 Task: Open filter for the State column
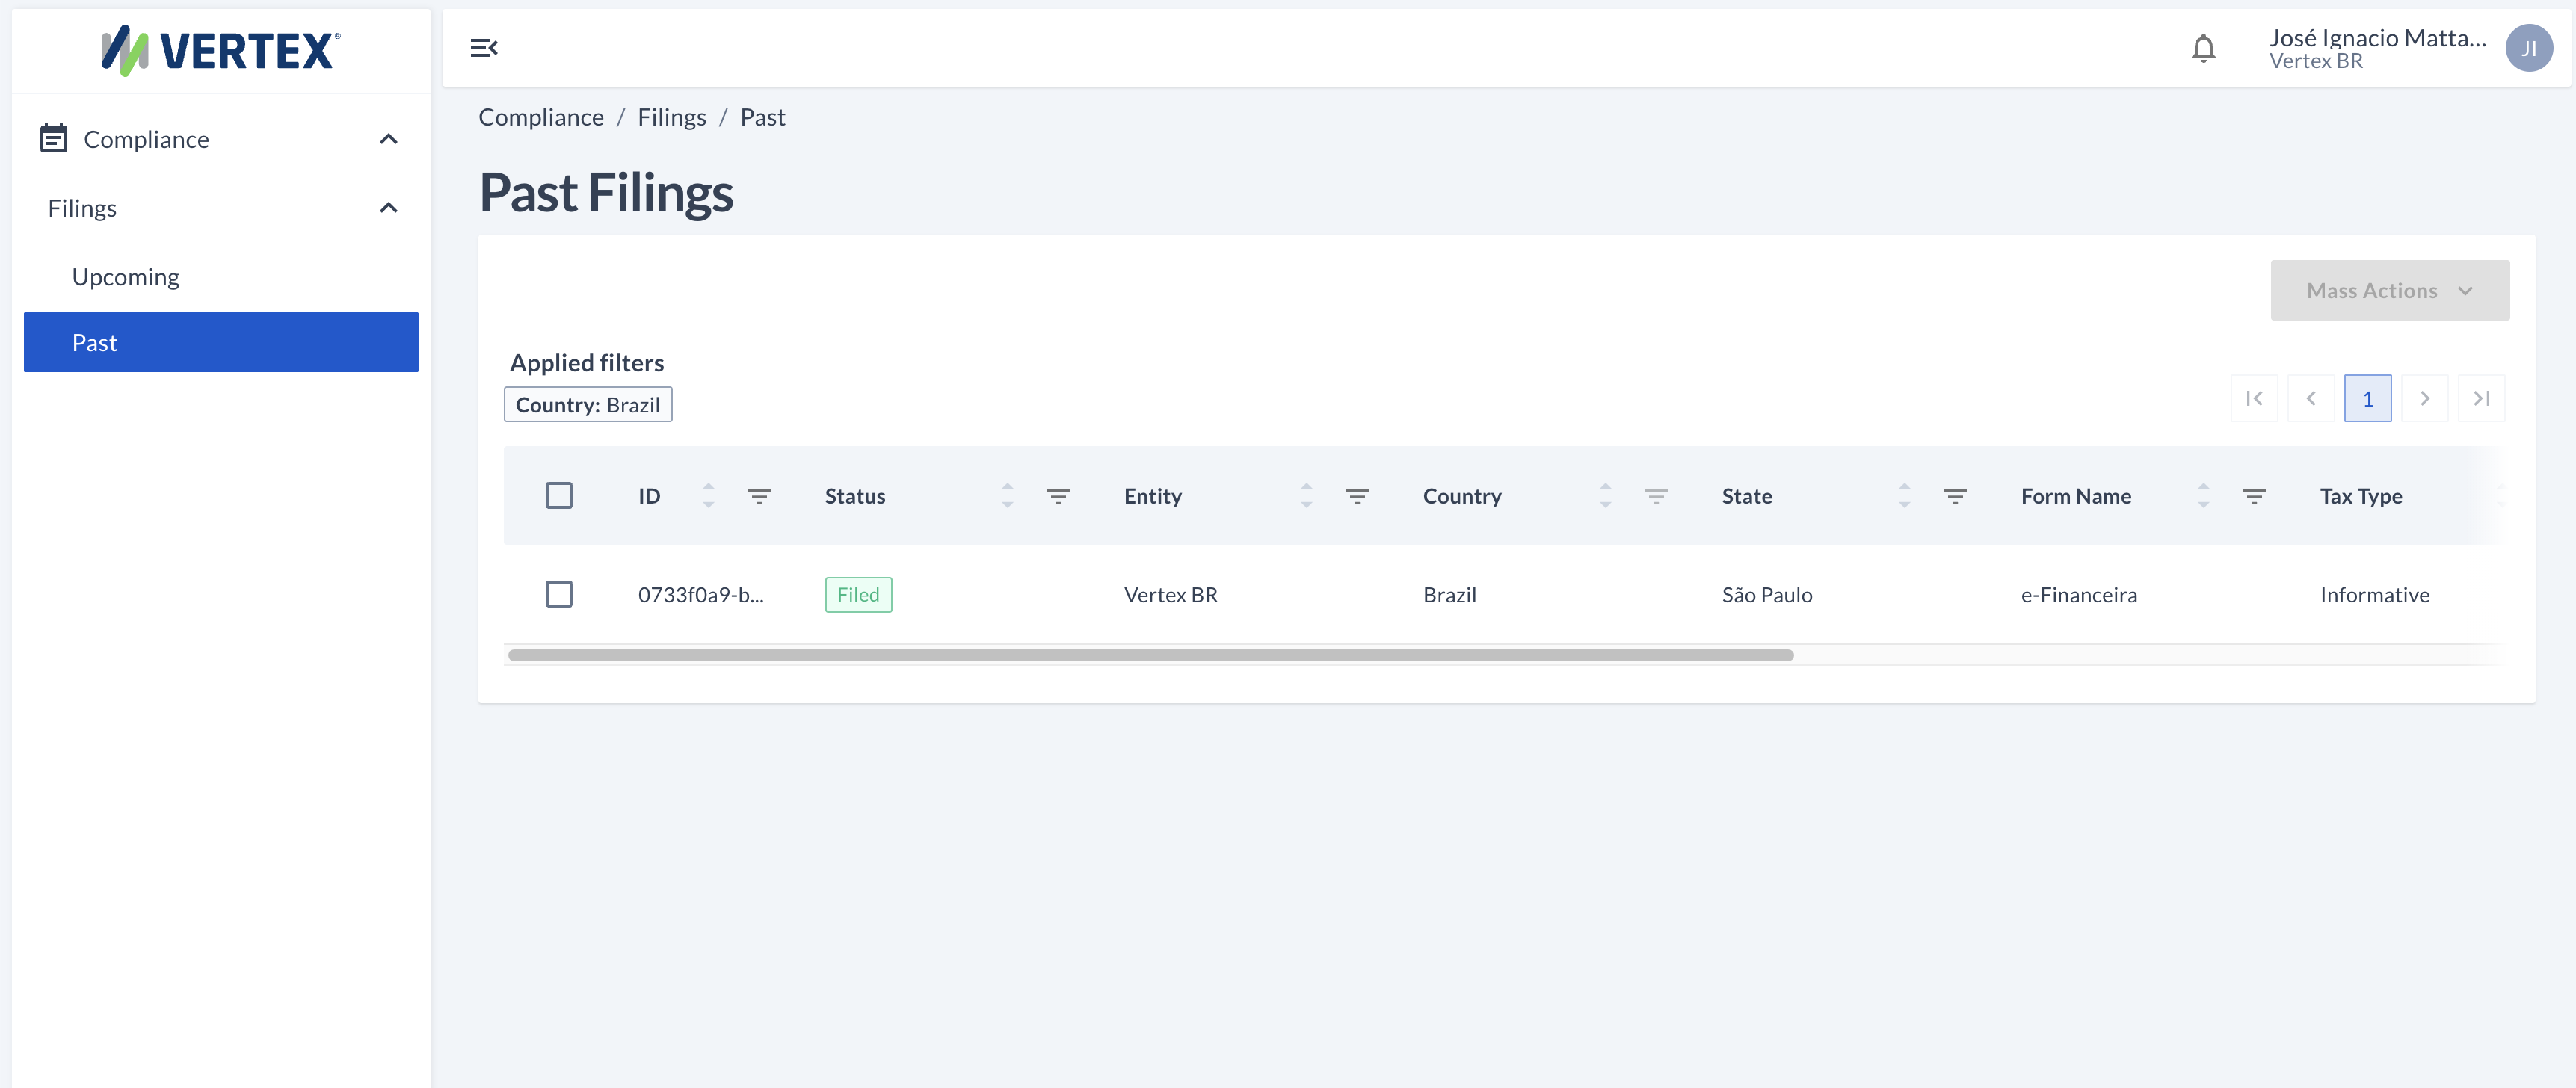pyautogui.click(x=1955, y=496)
